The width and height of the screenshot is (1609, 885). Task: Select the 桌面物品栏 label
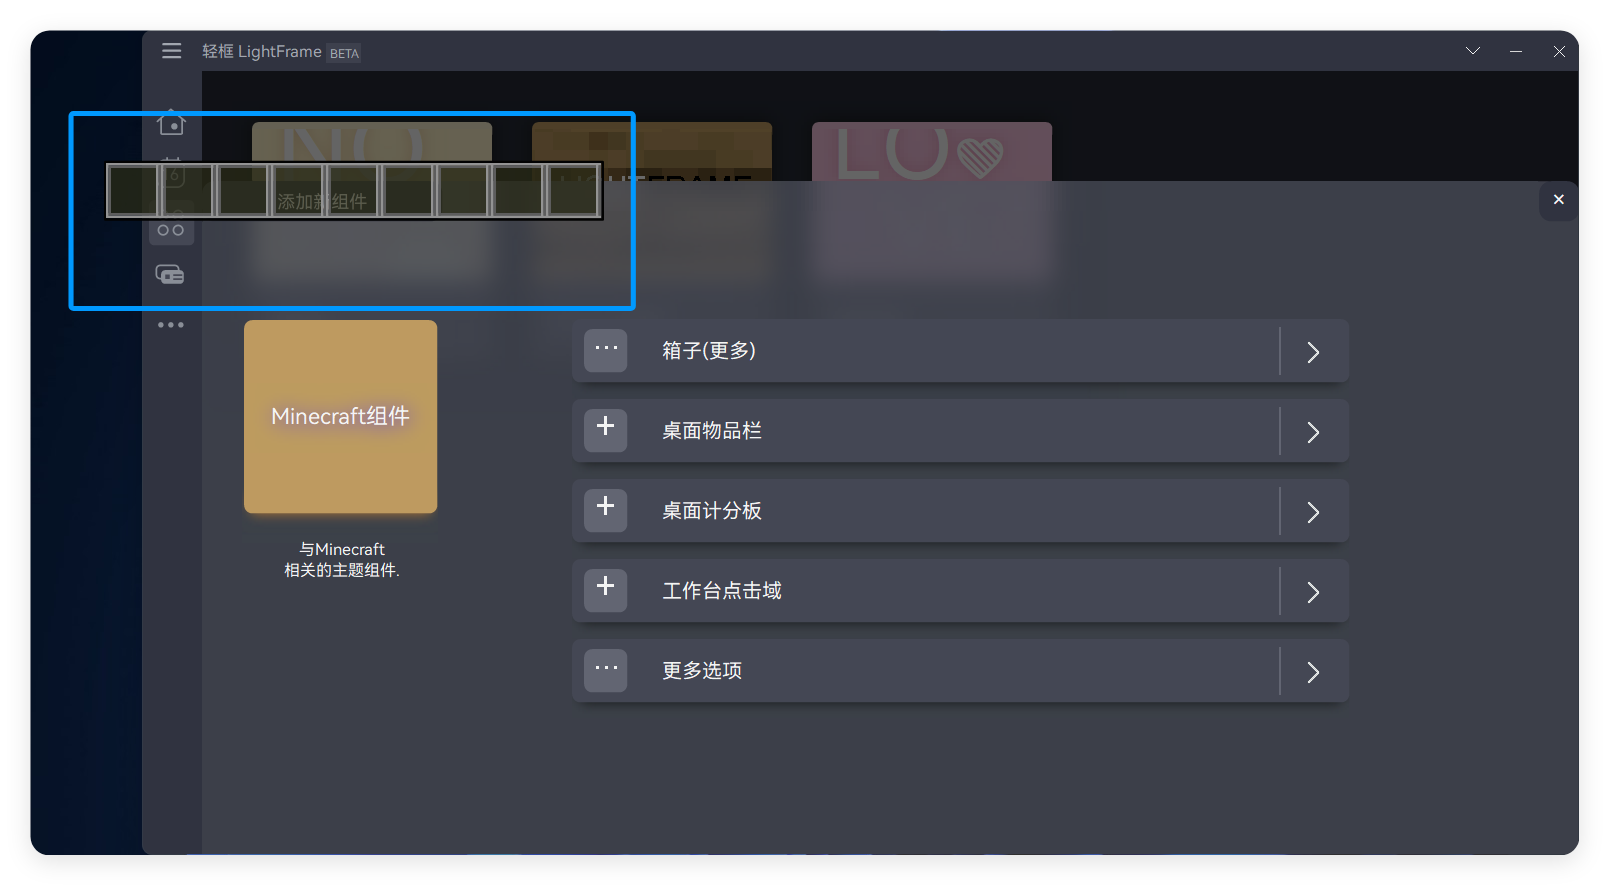click(x=712, y=431)
